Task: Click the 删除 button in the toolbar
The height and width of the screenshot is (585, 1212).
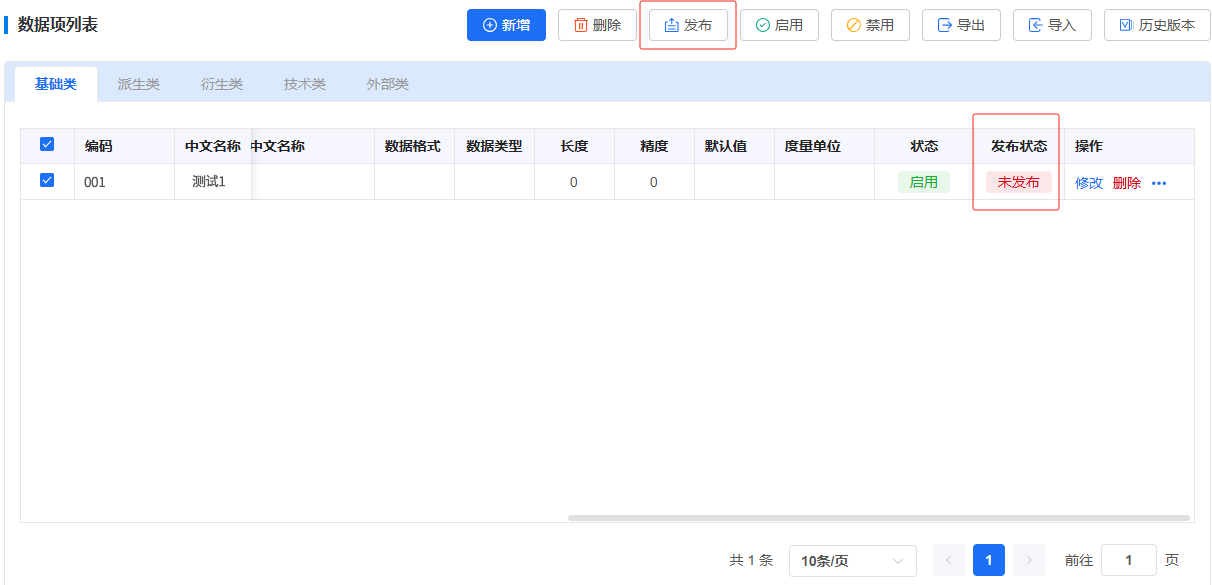Action: 597,25
